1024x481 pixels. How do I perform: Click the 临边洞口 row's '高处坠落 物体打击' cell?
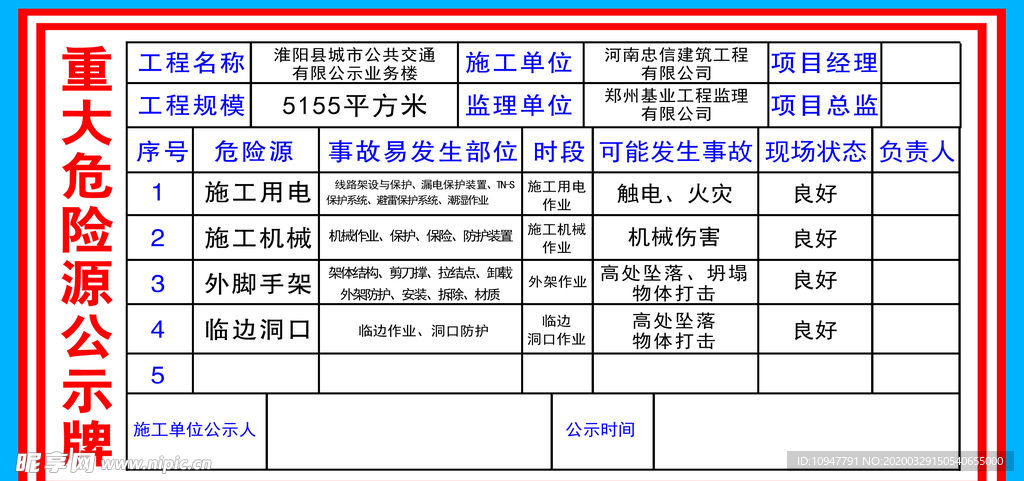pyautogui.click(x=674, y=330)
